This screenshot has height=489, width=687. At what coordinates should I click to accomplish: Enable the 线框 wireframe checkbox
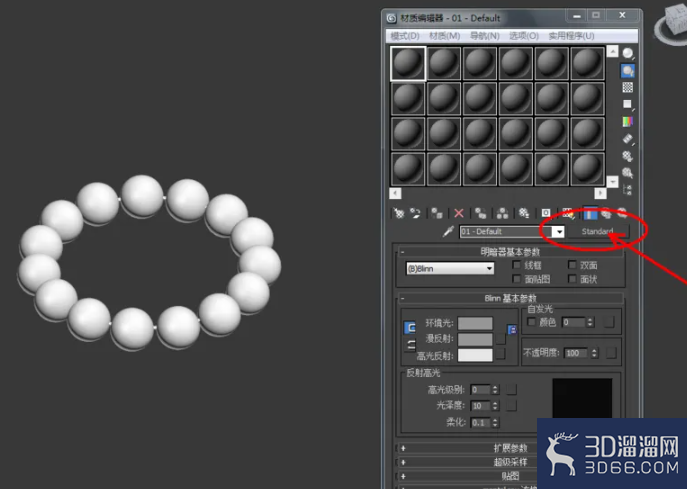[517, 265]
